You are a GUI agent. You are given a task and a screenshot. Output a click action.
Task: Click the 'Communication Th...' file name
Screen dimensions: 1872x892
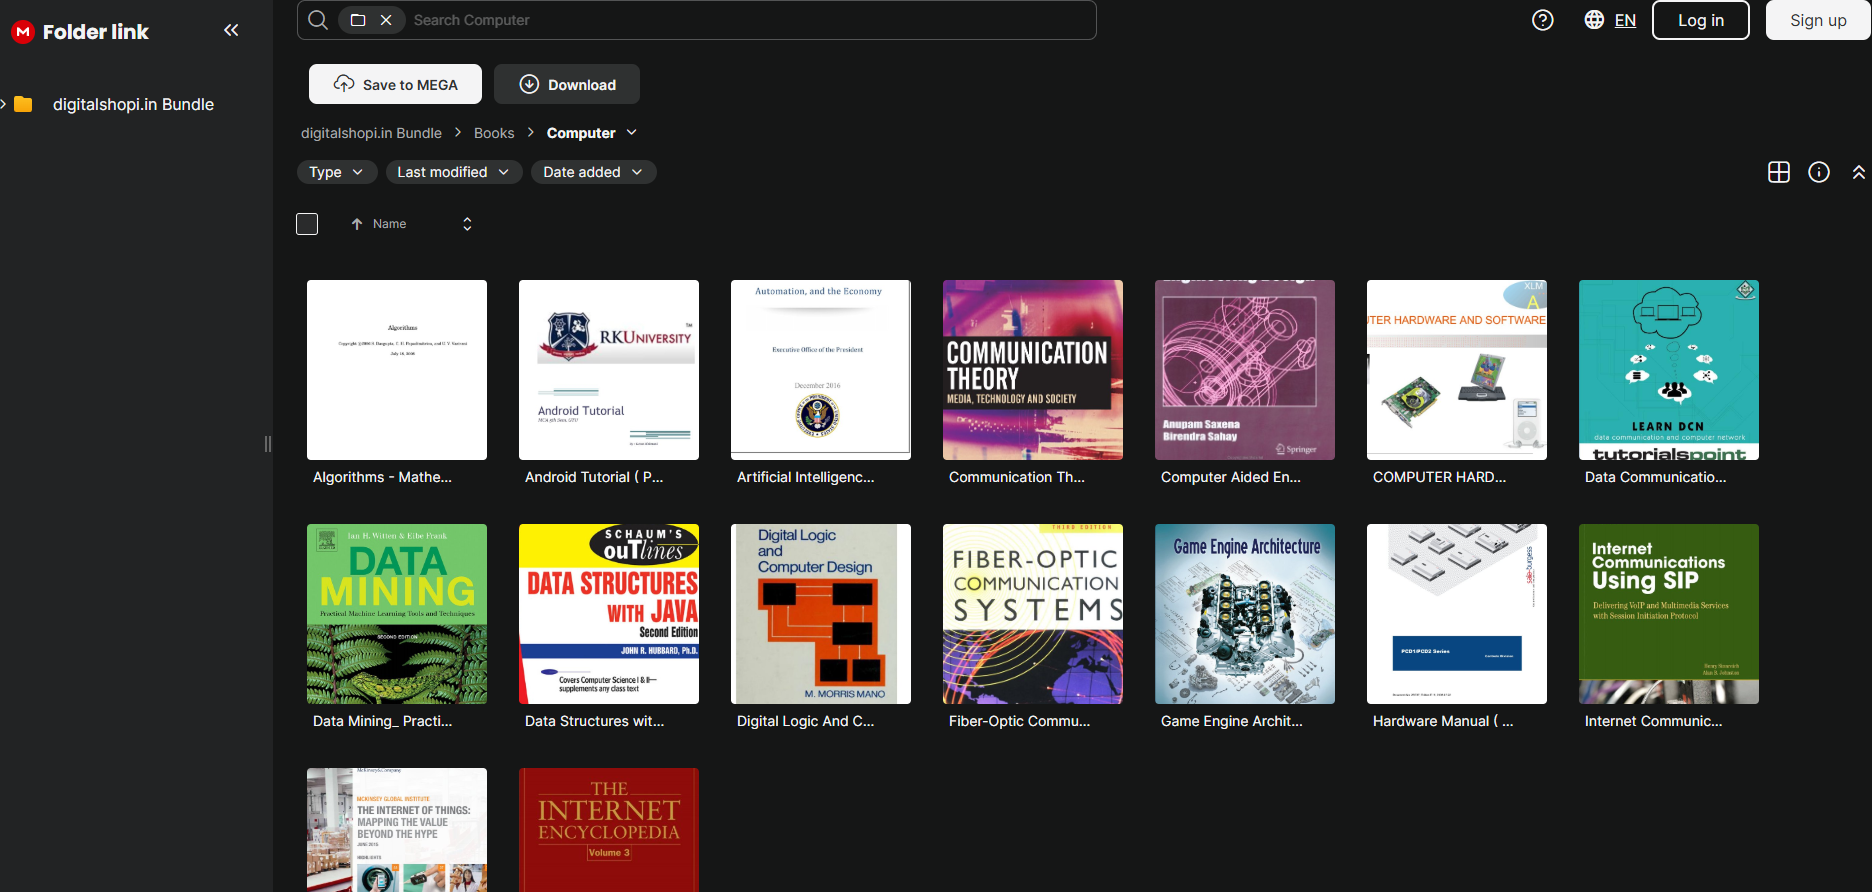pyautogui.click(x=1017, y=477)
